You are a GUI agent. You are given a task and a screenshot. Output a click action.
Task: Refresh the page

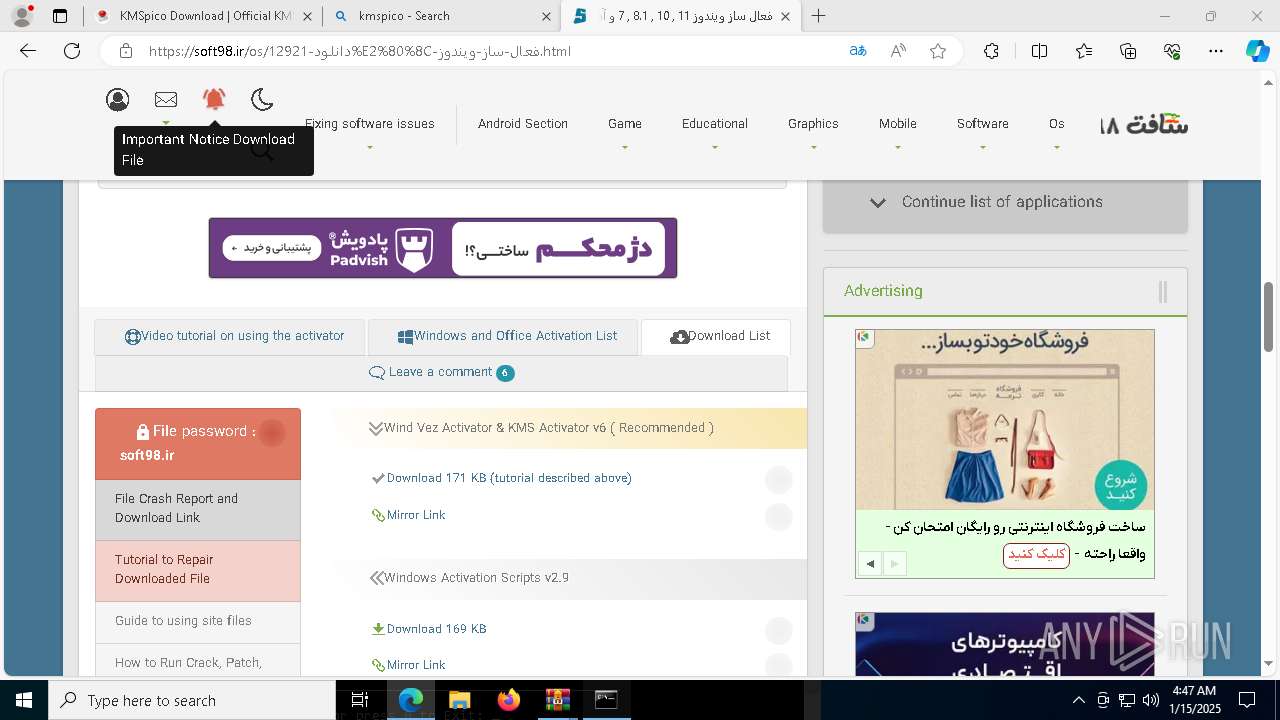click(72, 51)
